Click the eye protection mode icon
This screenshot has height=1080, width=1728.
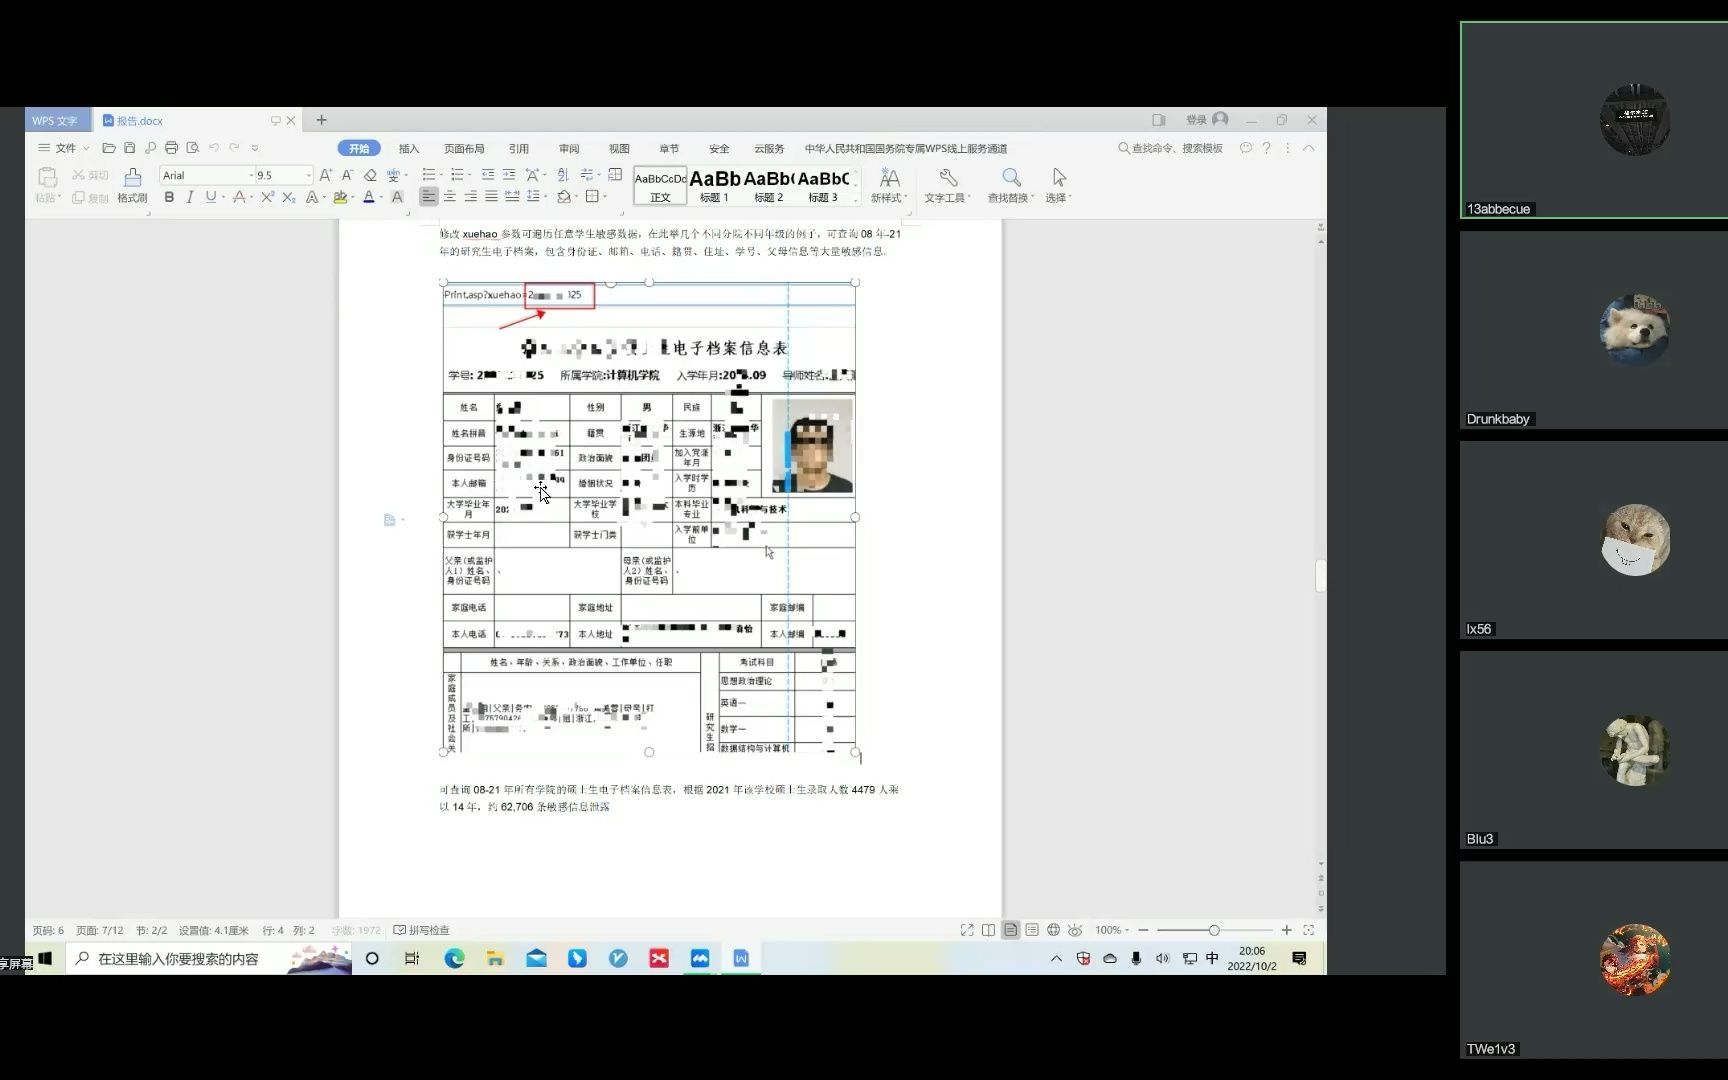pyautogui.click(x=1075, y=930)
